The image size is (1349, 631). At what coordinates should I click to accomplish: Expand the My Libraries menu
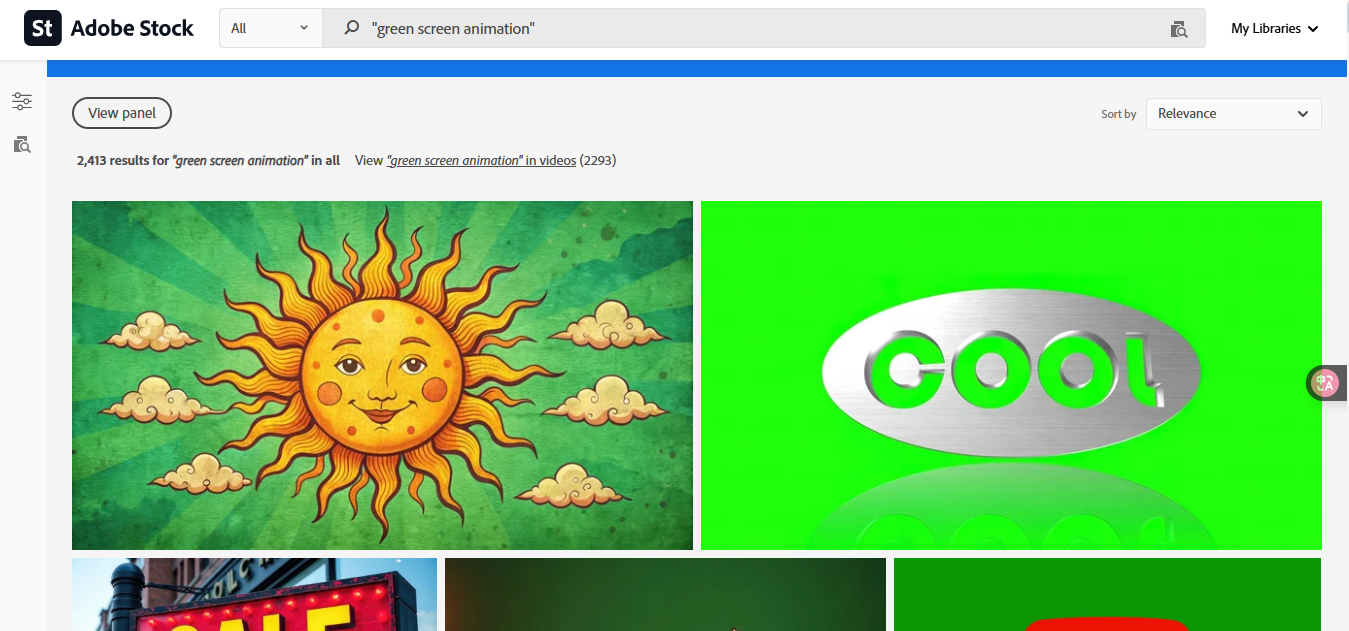[1274, 29]
